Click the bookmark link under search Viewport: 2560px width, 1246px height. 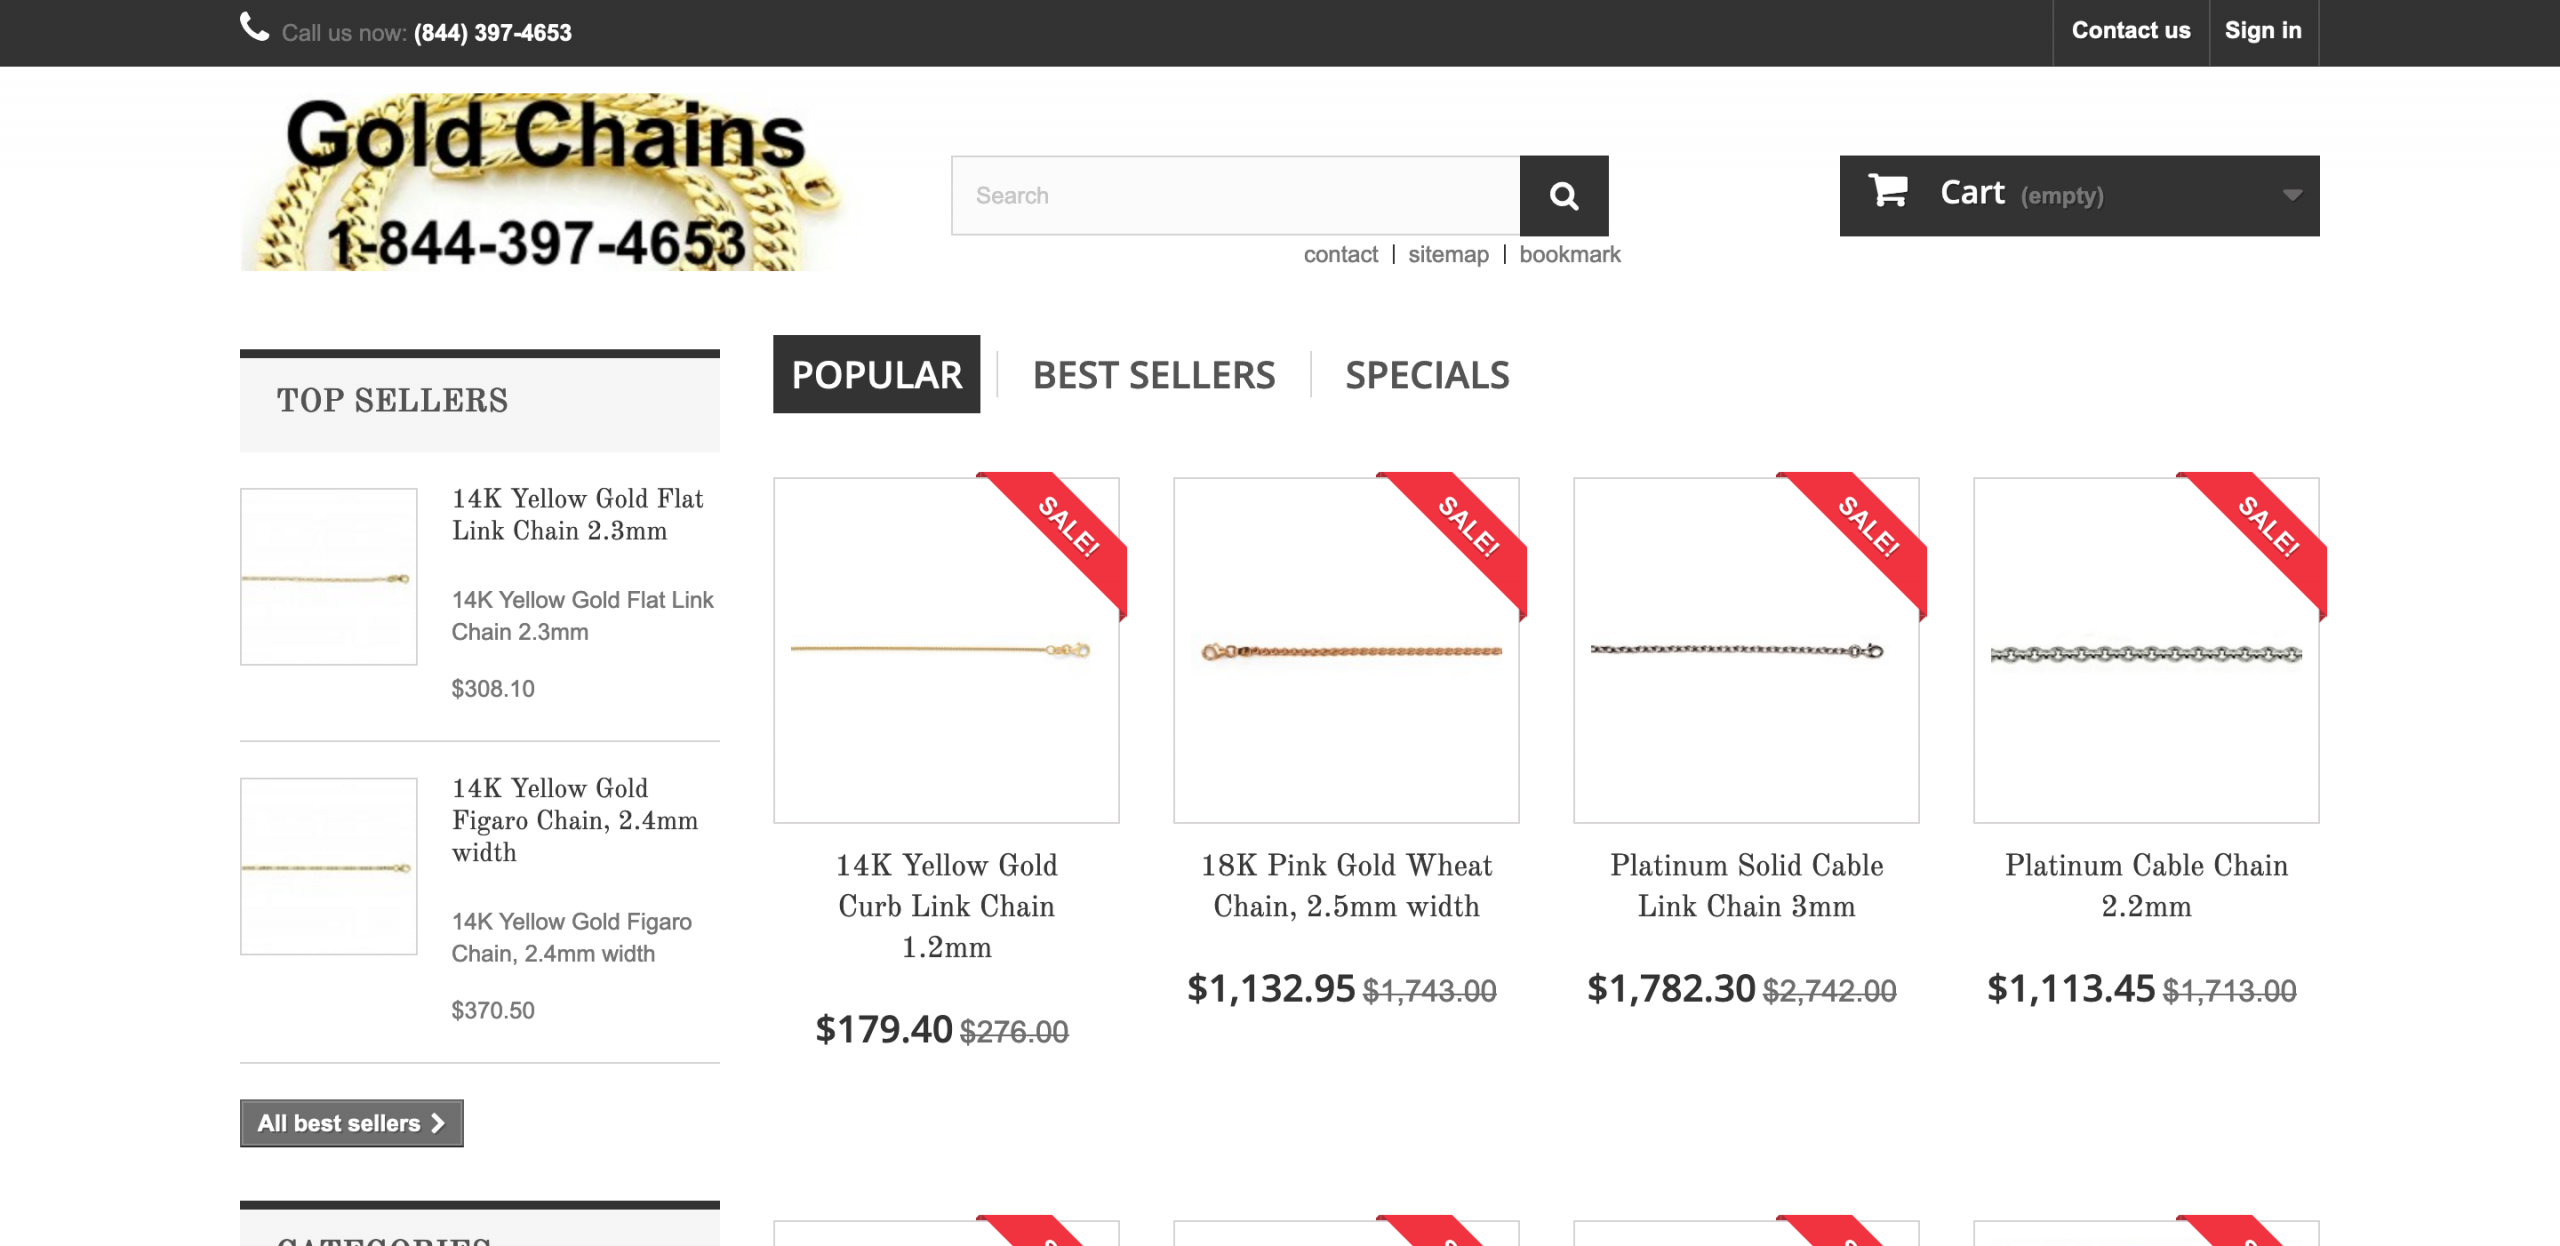click(x=1569, y=255)
